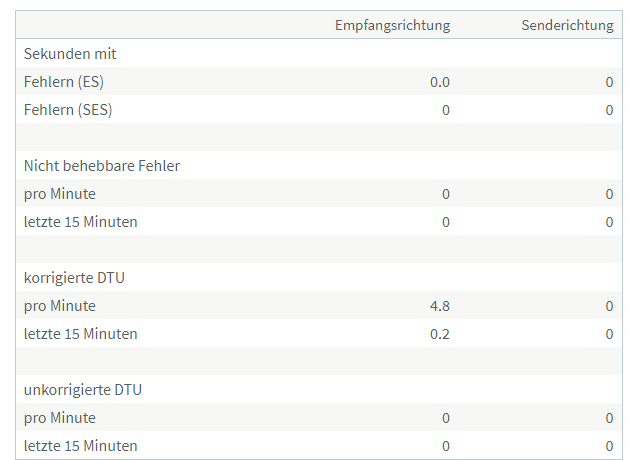Viewport: 630px width, 460px height.
Task: Click the Fehlern (SES) row label
Action: coord(68,110)
